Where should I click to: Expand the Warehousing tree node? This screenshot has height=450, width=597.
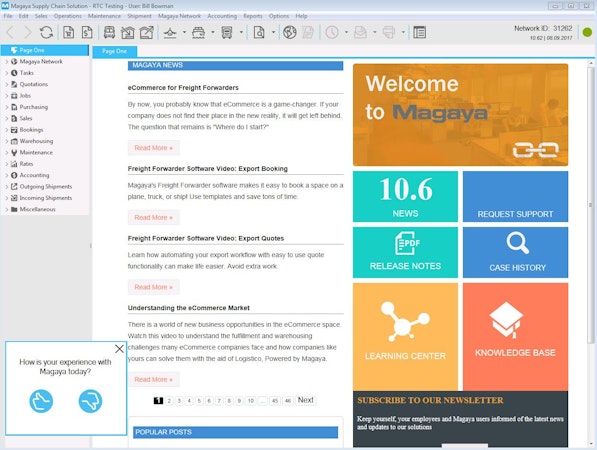pos(7,141)
